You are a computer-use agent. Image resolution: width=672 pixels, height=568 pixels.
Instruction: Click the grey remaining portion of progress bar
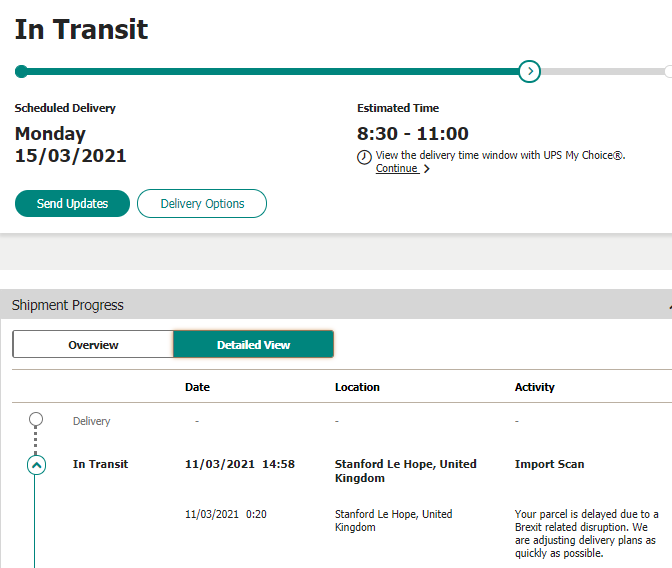click(x=600, y=71)
